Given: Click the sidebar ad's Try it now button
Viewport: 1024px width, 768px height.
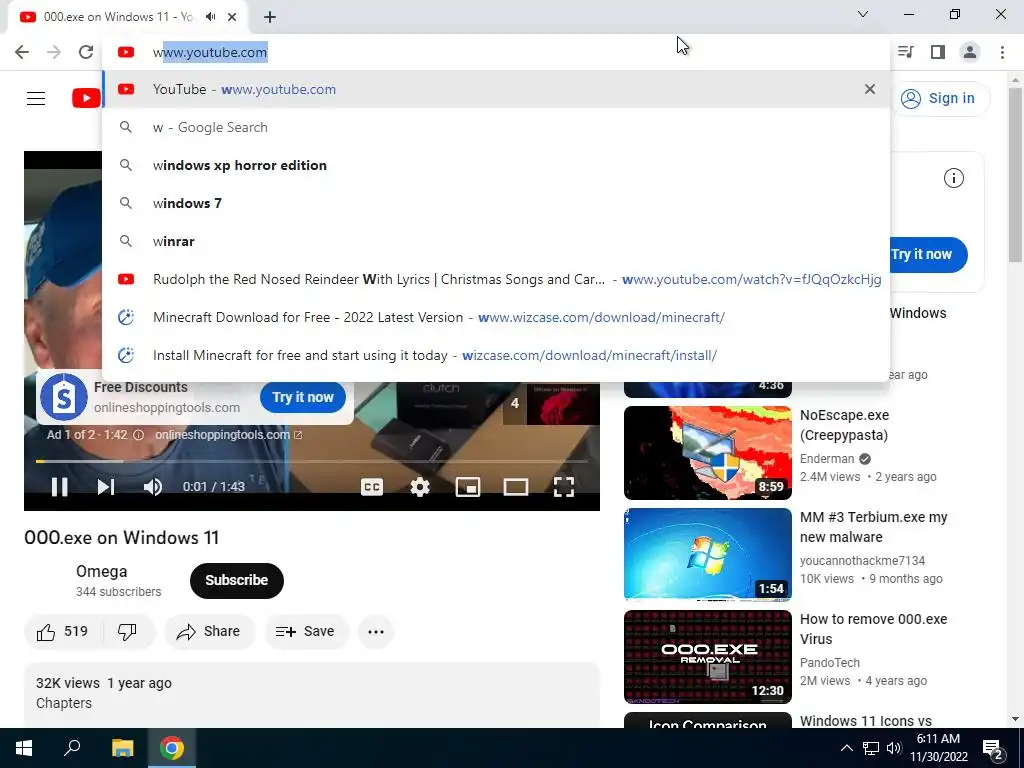Looking at the screenshot, I should pos(927,255).
